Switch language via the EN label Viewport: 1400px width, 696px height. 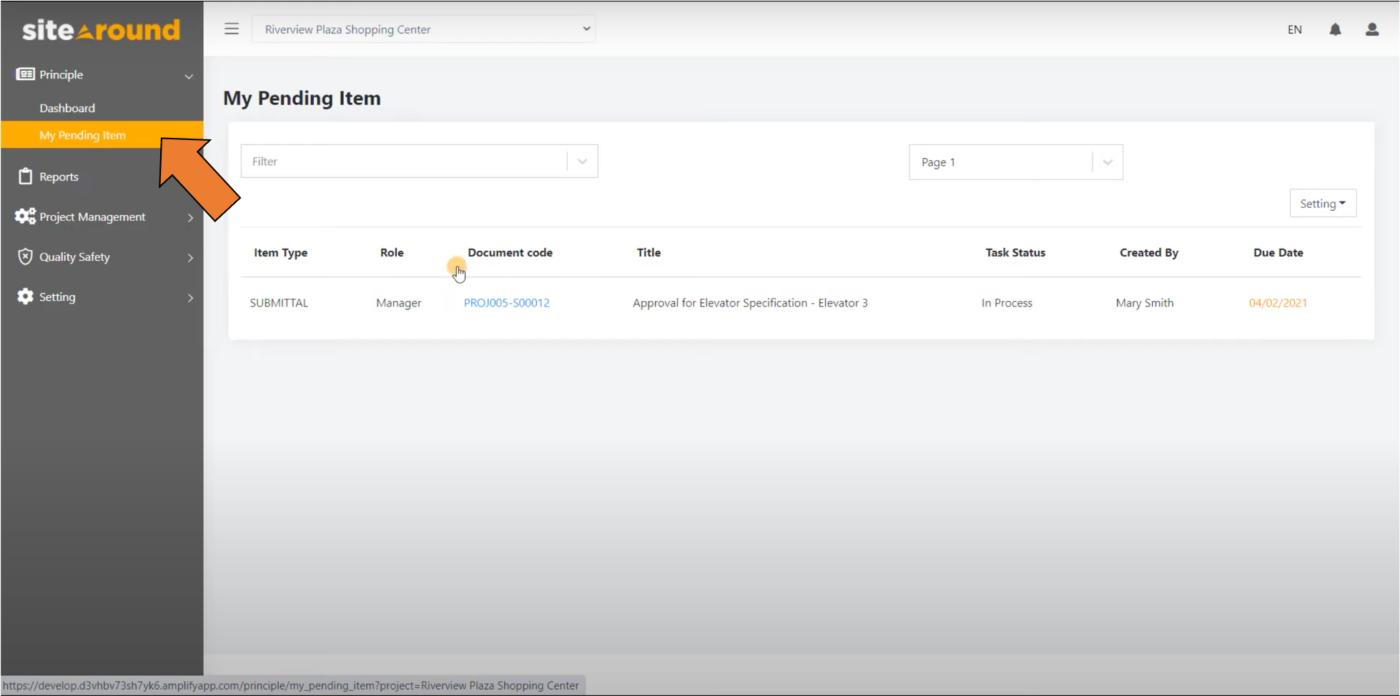tap(1294, 29)
